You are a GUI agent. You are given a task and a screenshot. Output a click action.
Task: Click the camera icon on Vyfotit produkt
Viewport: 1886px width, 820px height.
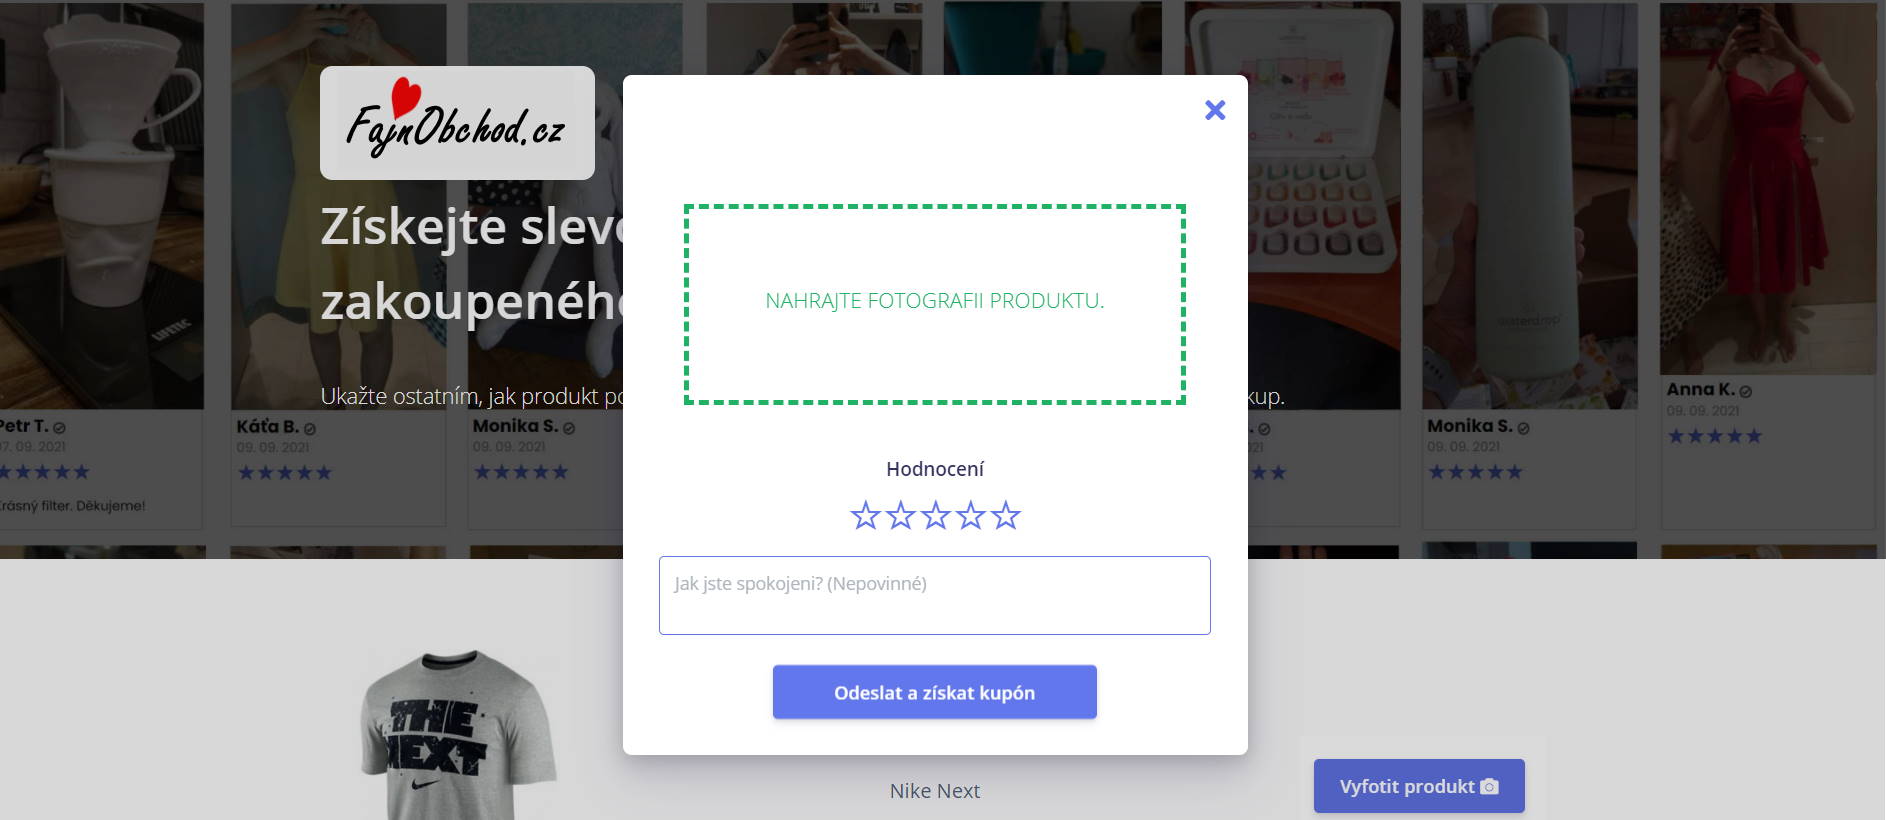(x=1489, y=787)
